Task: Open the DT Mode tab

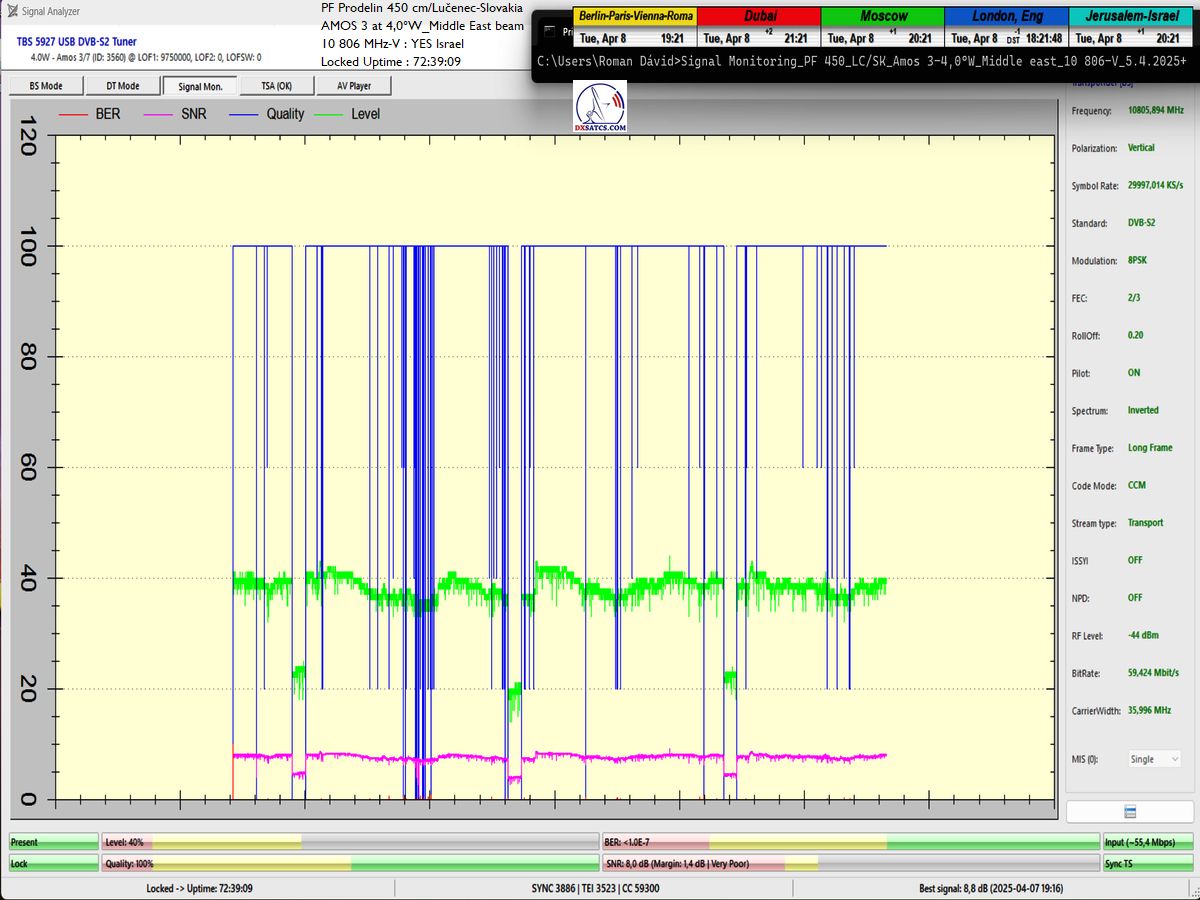Action: point(122,86)
